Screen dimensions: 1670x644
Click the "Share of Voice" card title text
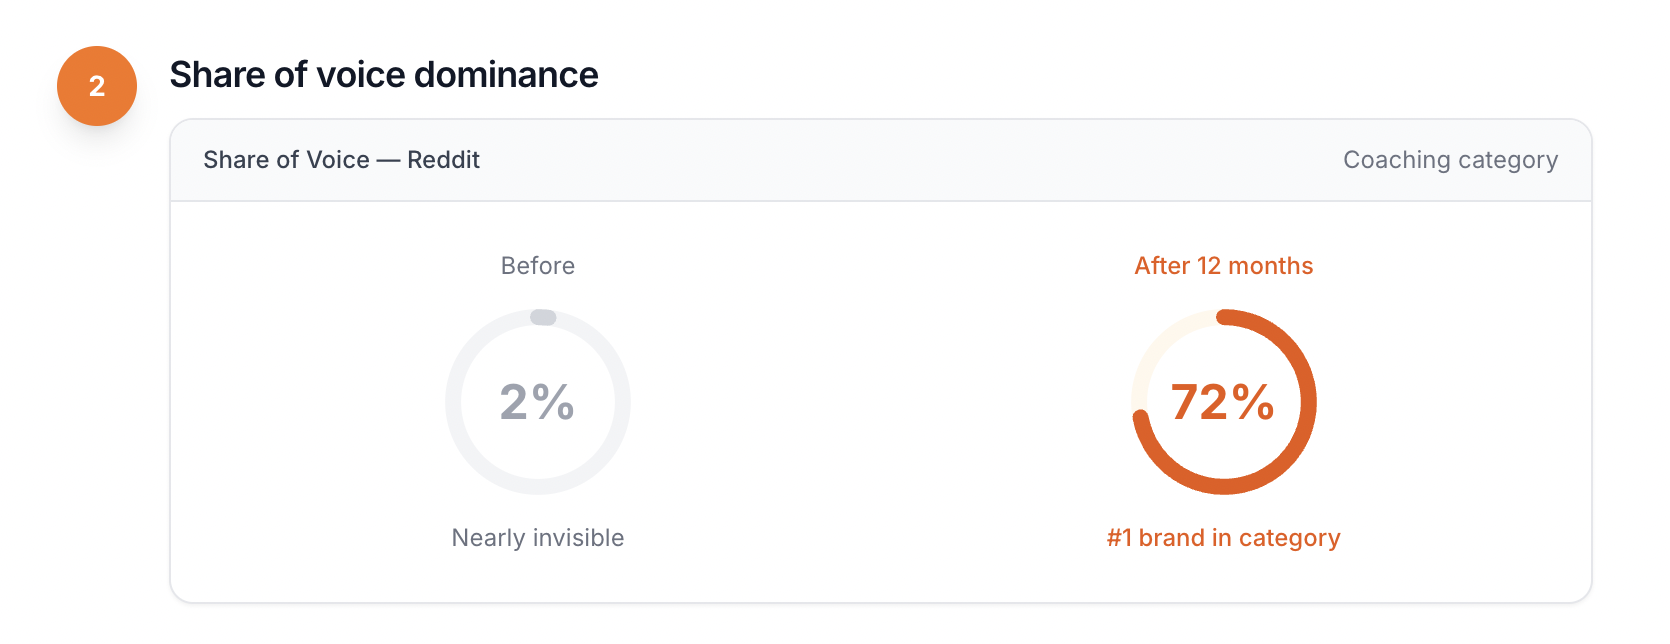[x=286, y=160]
